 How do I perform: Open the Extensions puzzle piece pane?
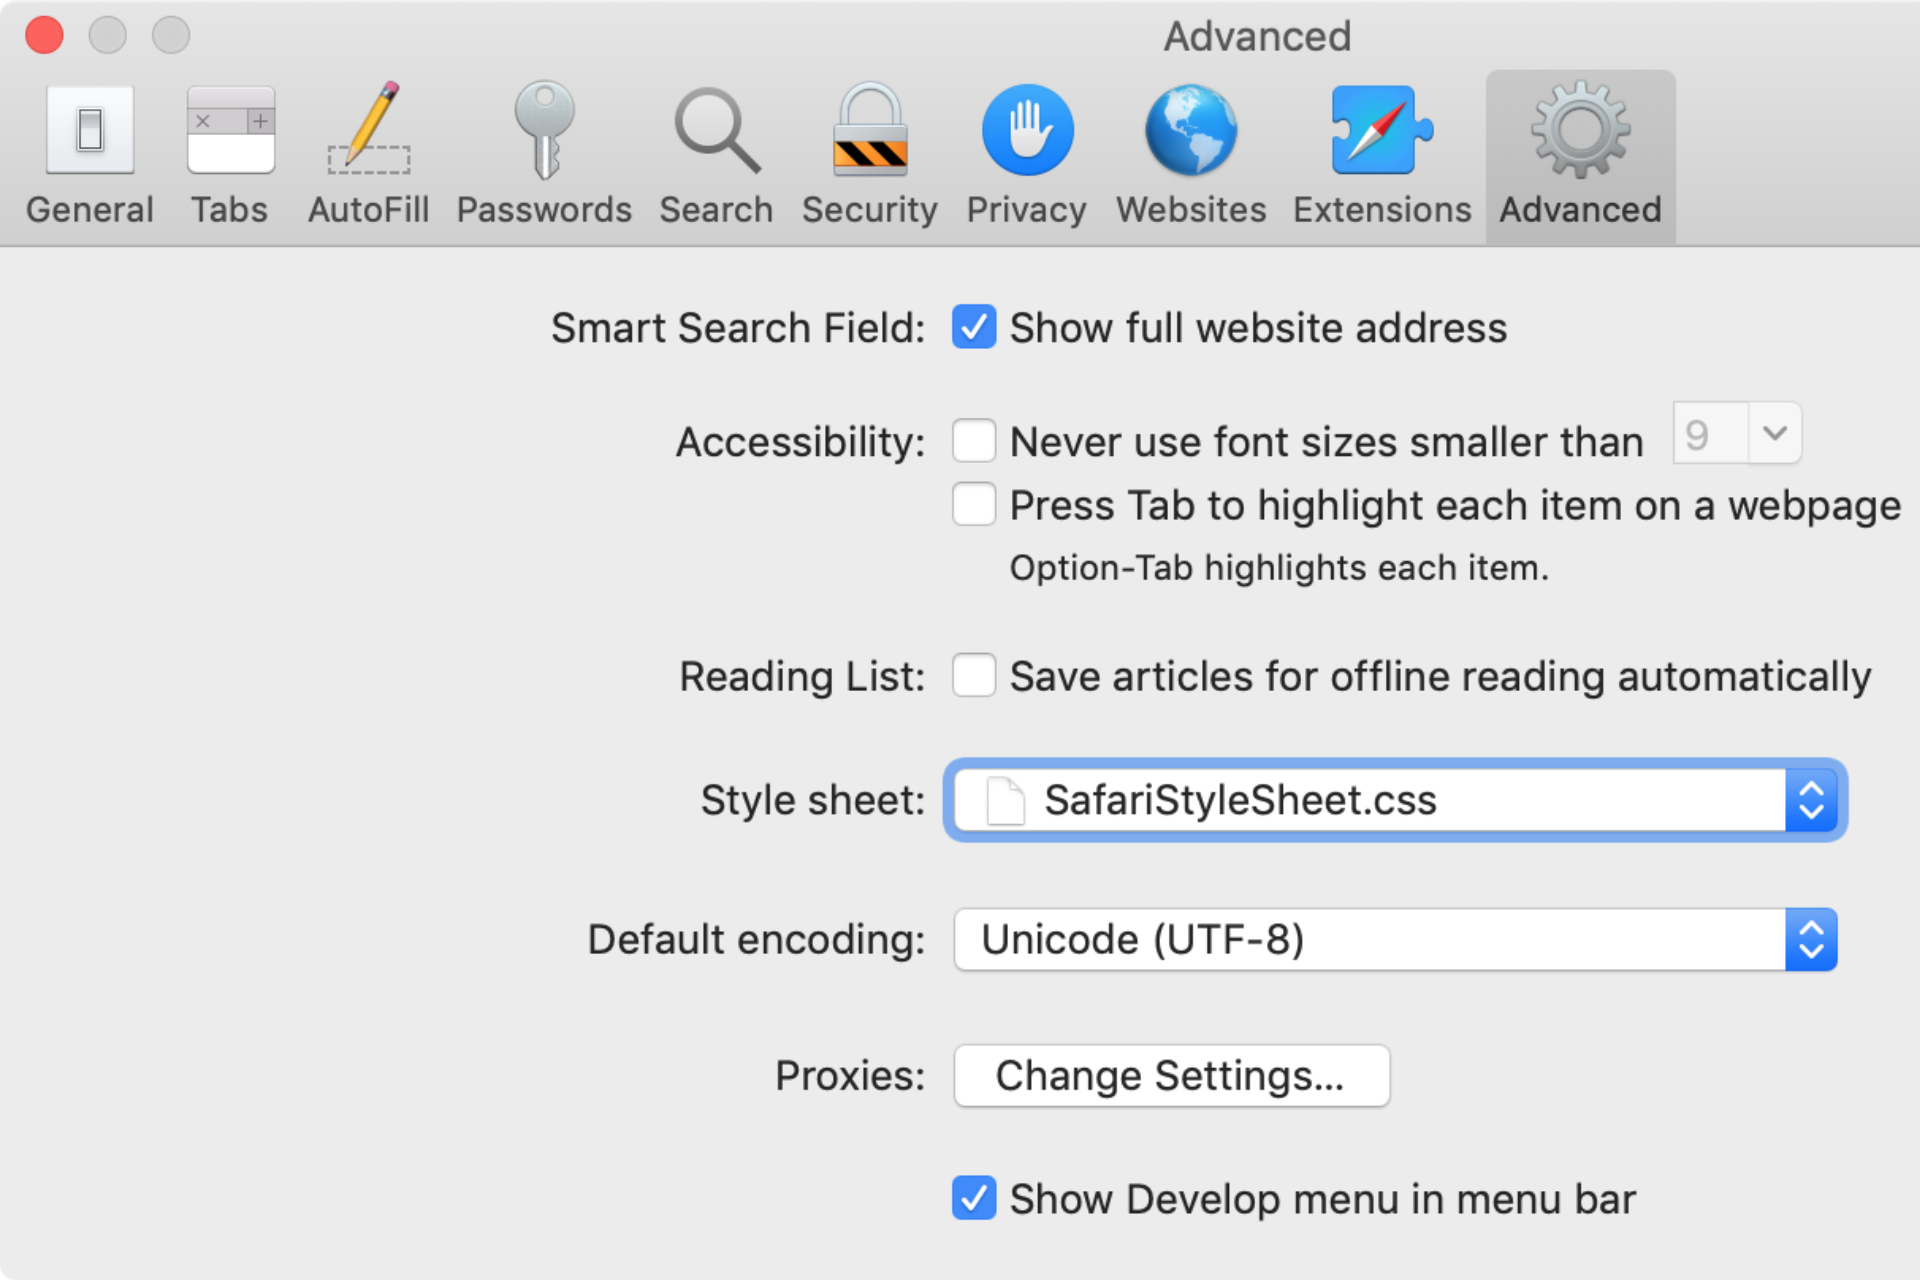(x=1382, y=130)
